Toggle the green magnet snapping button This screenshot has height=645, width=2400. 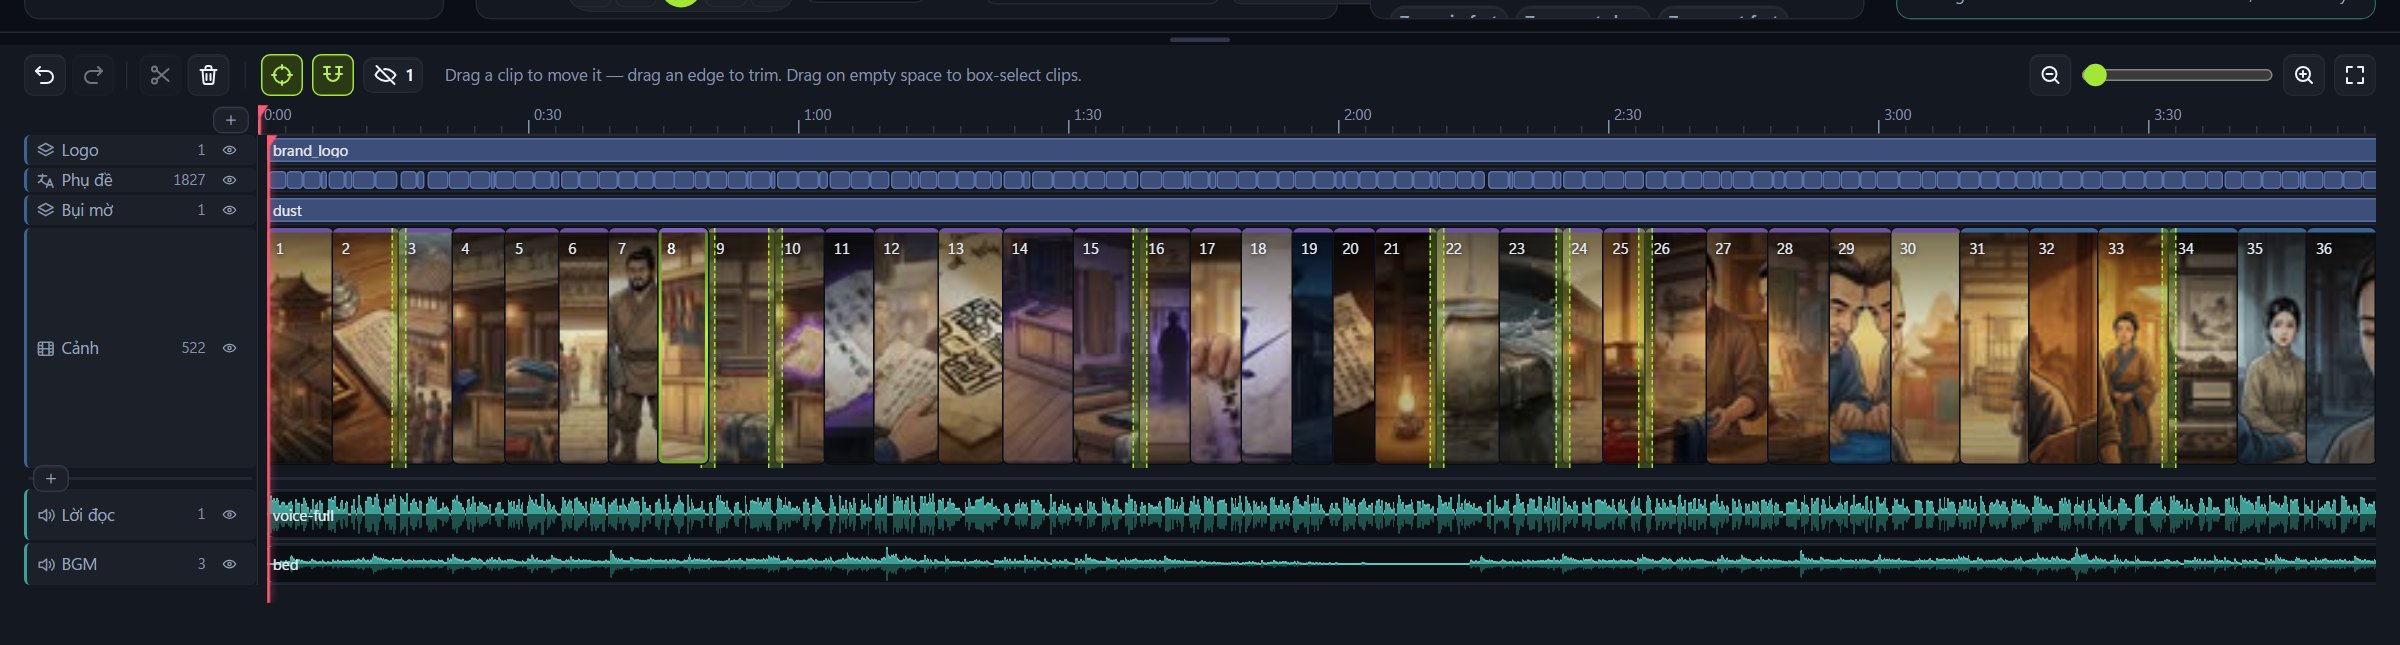[x=333, y=75]
